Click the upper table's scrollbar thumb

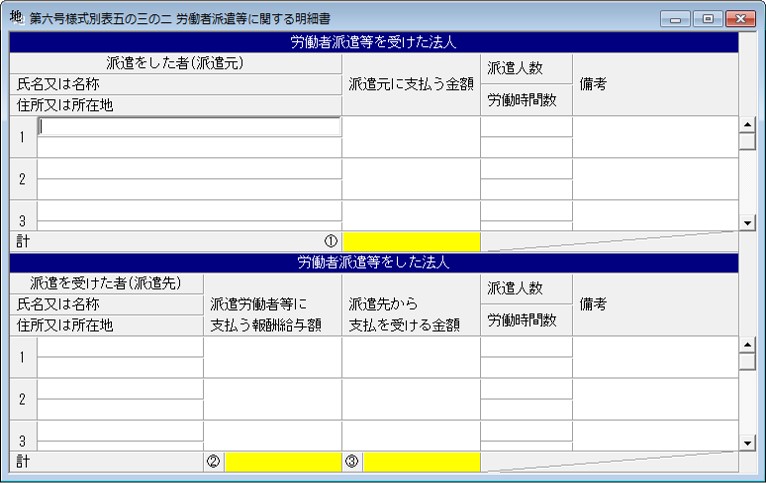pos(747,141)
